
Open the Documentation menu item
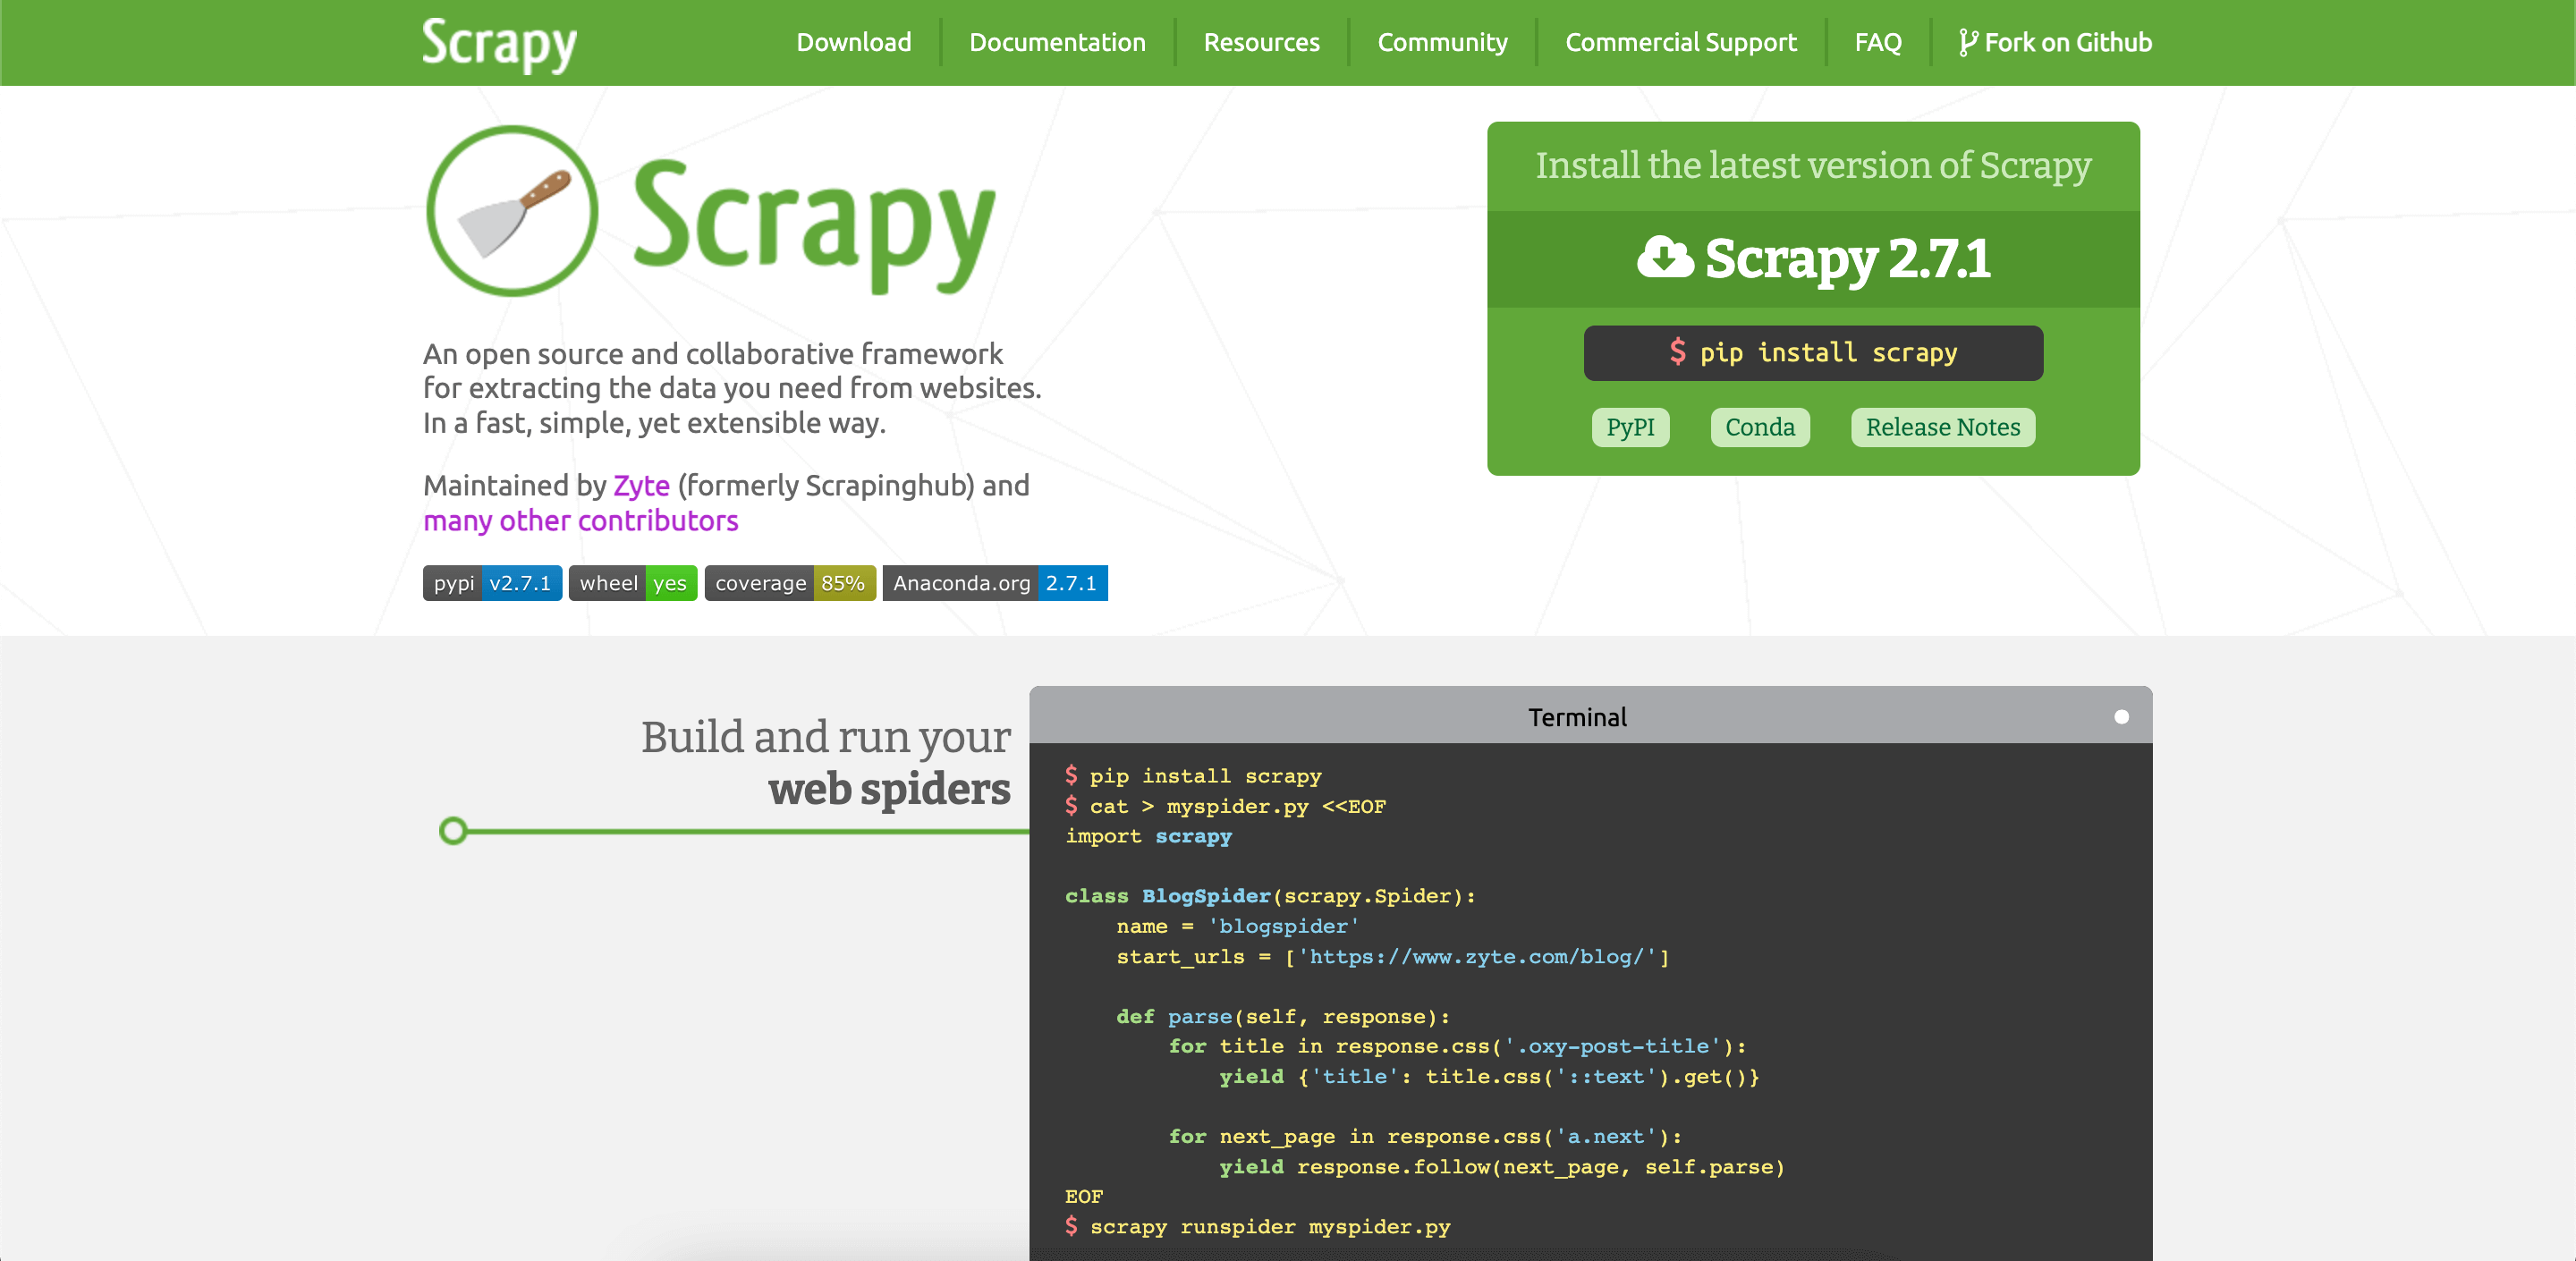point(1057,43)
